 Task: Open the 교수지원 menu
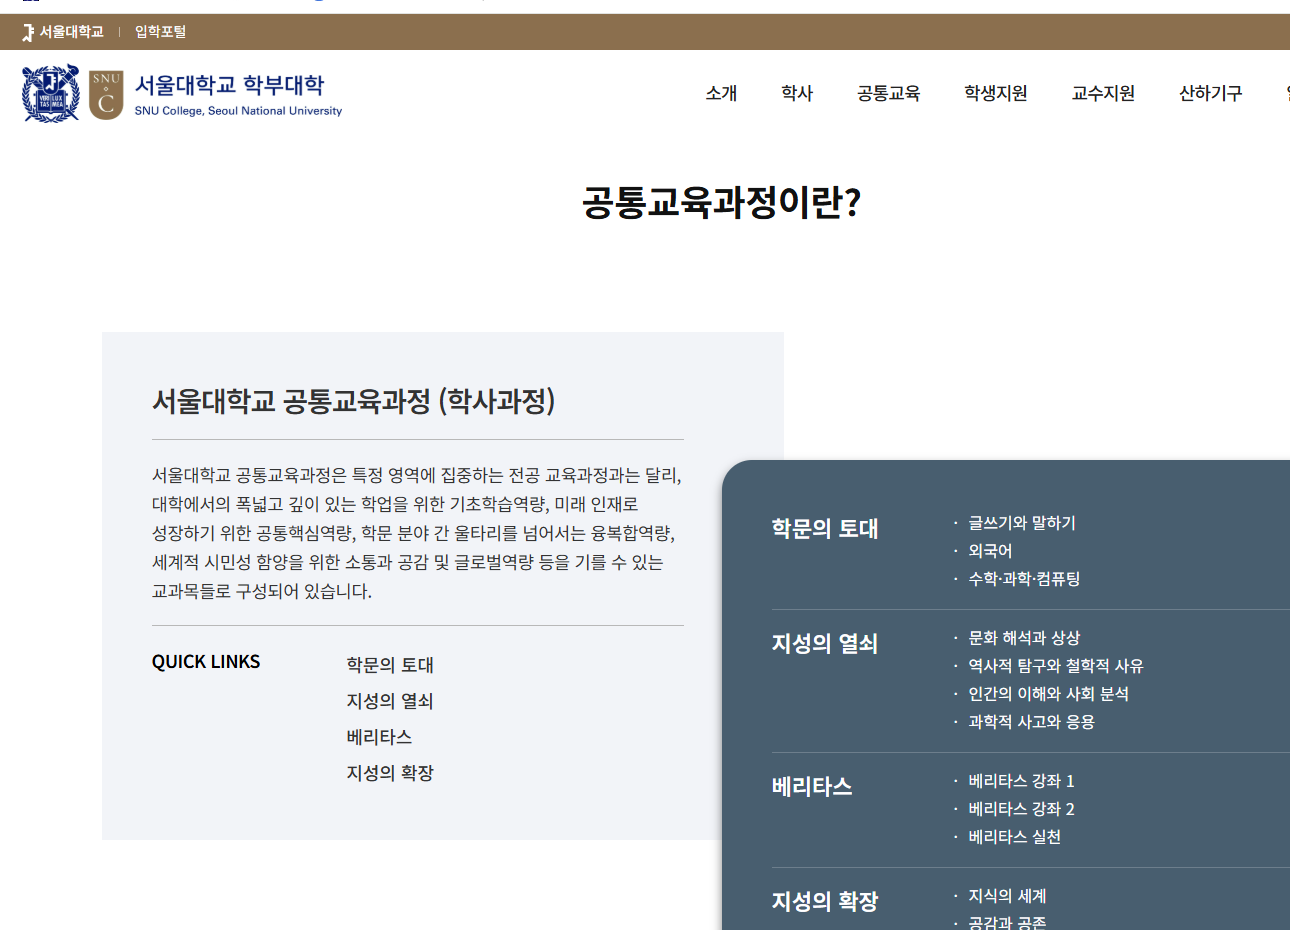point(1103,93)
